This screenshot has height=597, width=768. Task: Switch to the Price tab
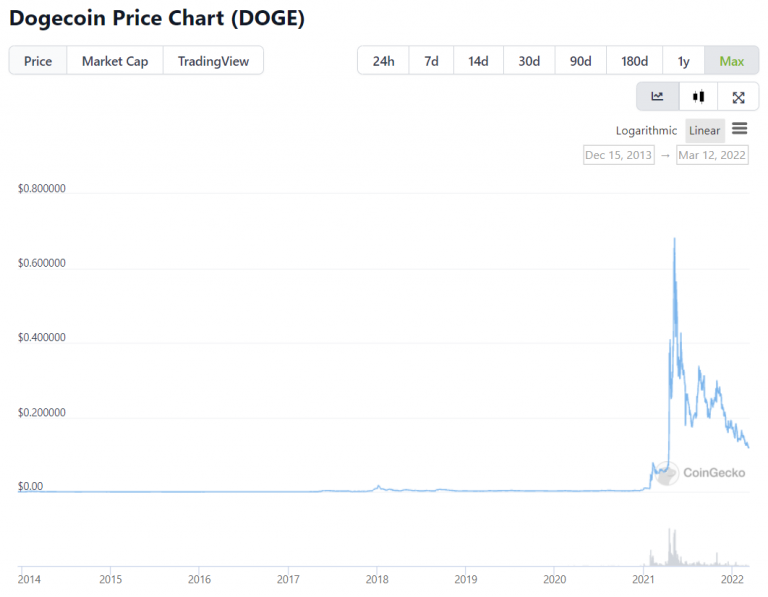pos(38,61)
